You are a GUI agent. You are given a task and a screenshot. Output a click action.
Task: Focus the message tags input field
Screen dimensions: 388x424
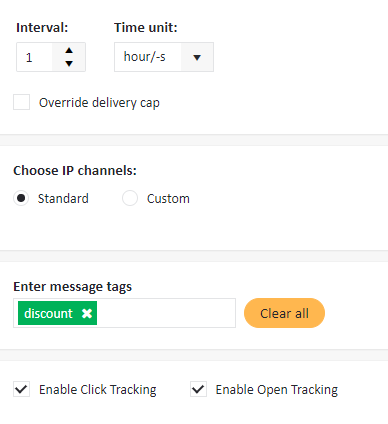(x=166, y=313)
